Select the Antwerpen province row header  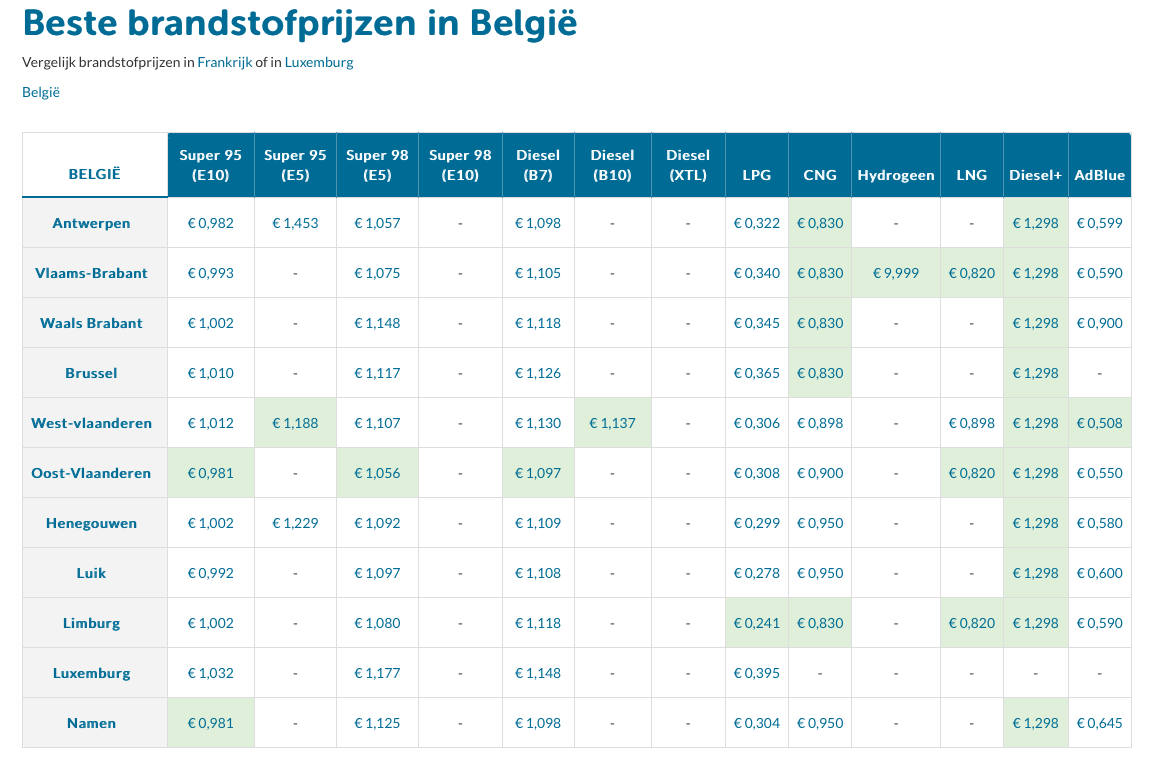(91, 223)
